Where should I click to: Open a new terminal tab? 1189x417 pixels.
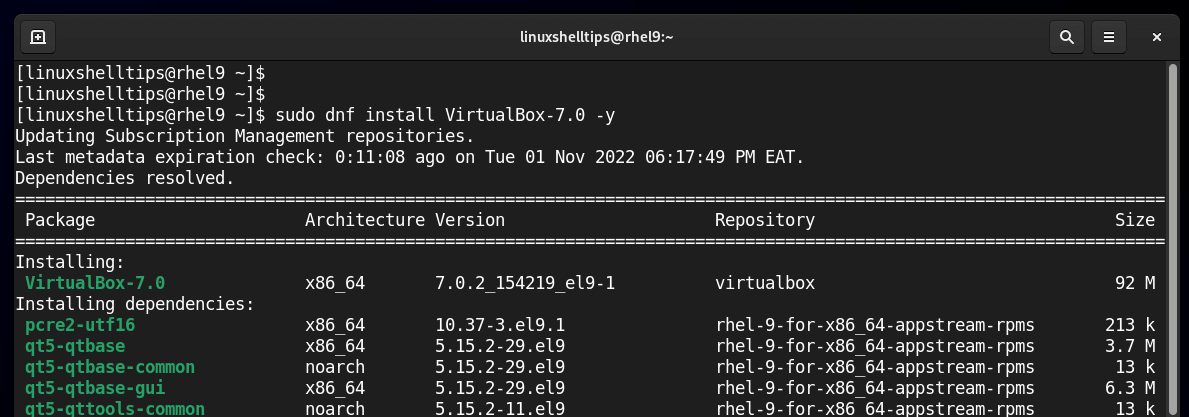pos(38,37)
